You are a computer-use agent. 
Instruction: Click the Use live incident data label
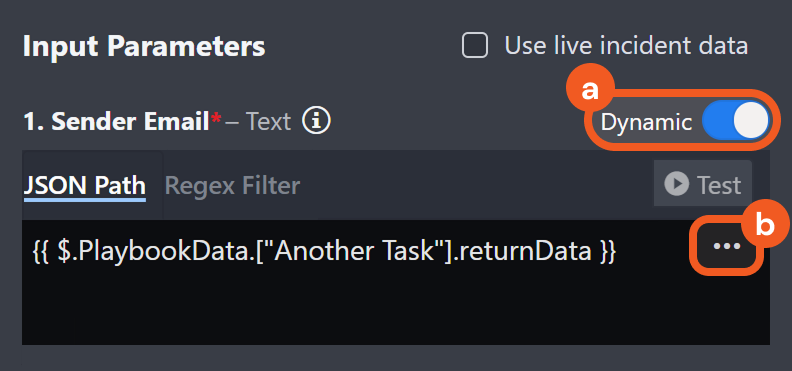tap(626, 46)
